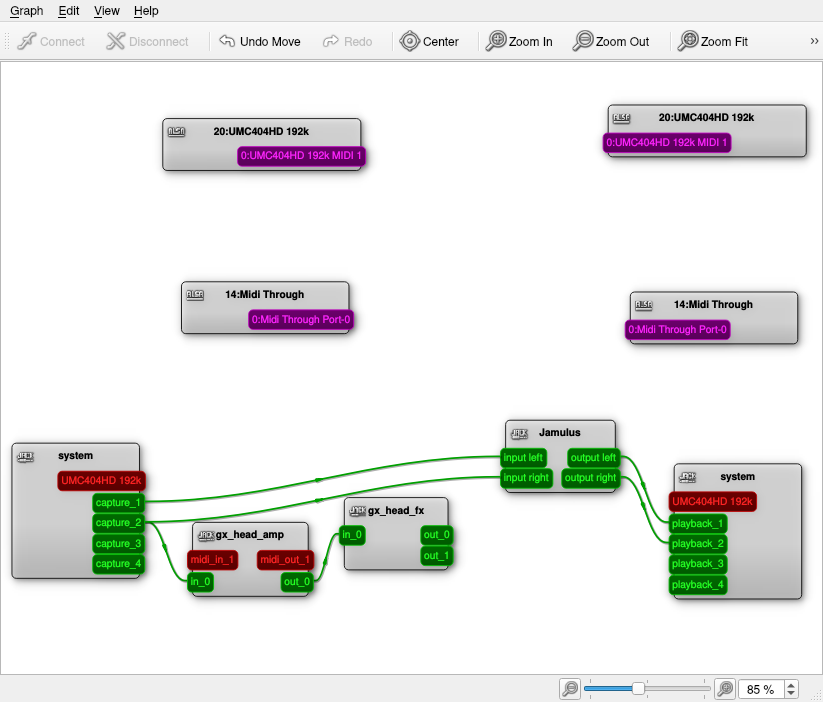Open the Help menu

(146, 11)
